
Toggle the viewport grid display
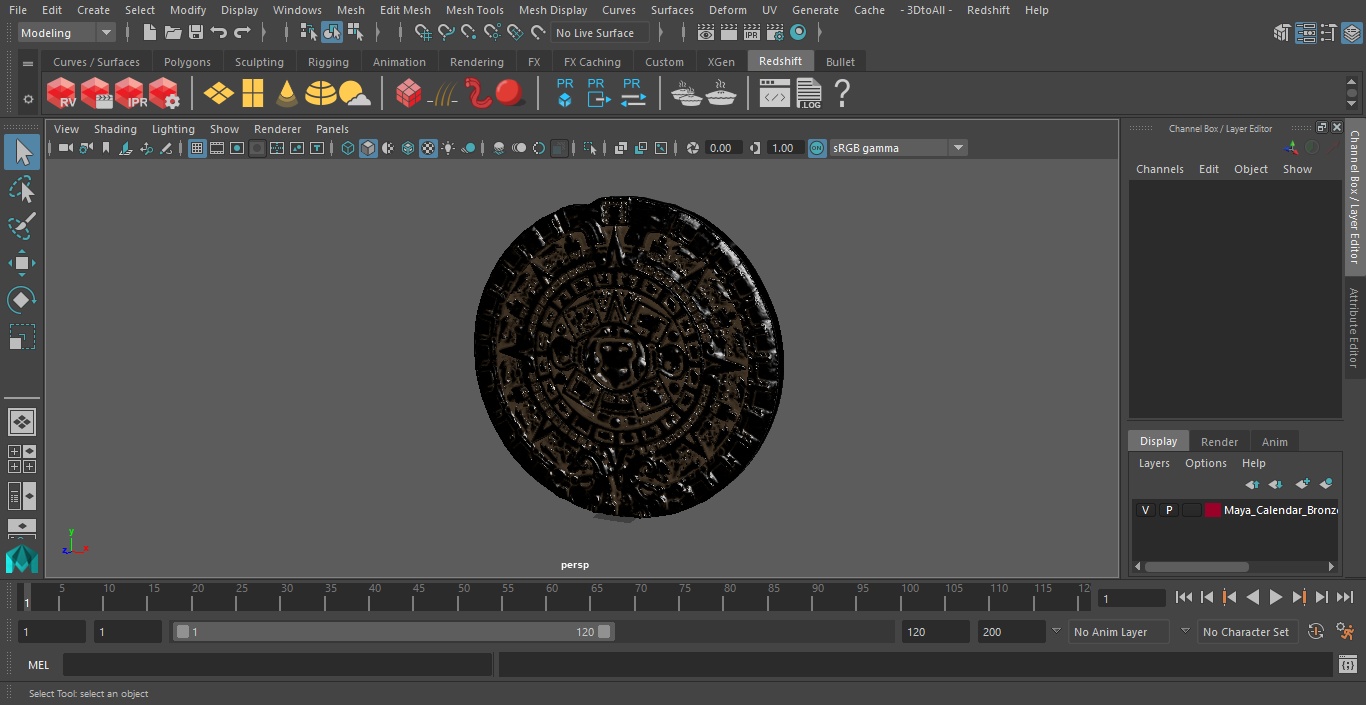197,148
